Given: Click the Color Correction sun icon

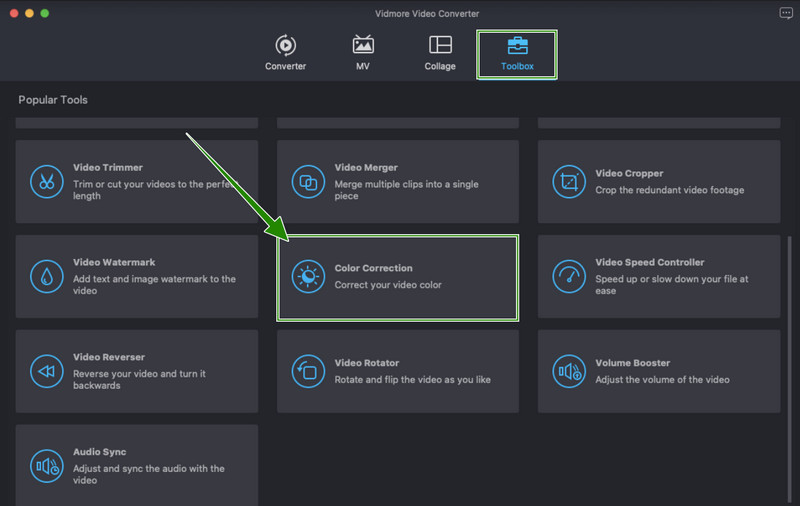Looking at the screenshot, I should 308,276.
